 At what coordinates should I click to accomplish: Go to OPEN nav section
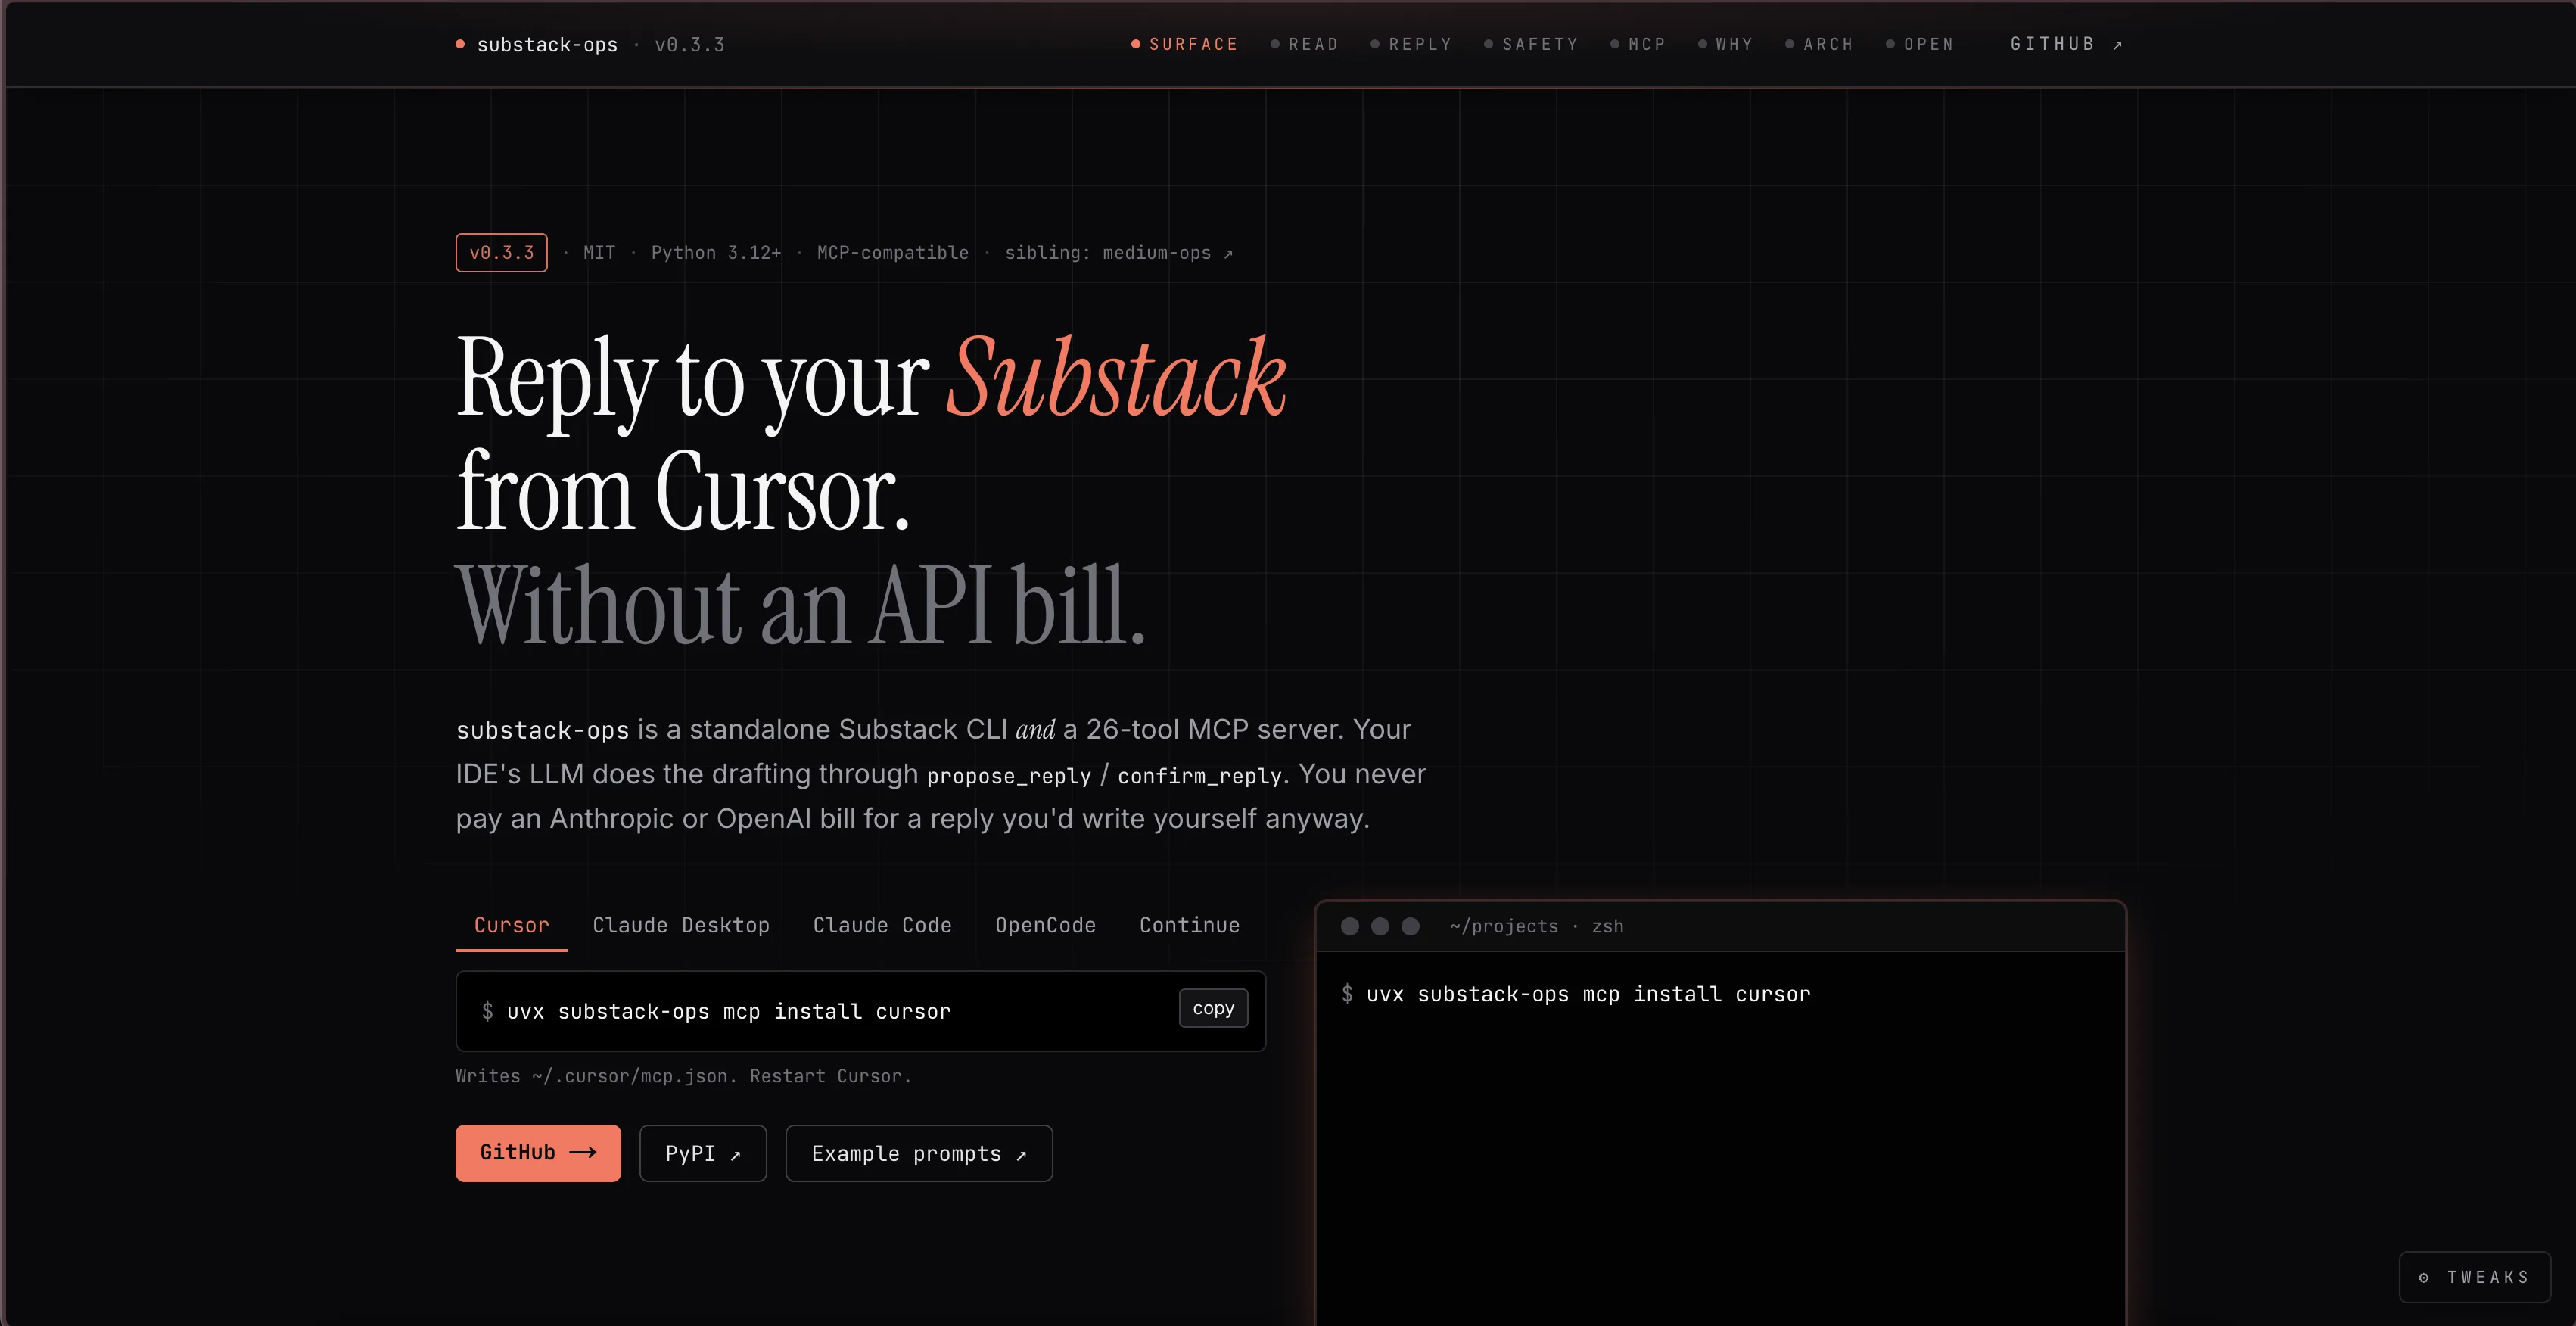tap(1919, 44)
